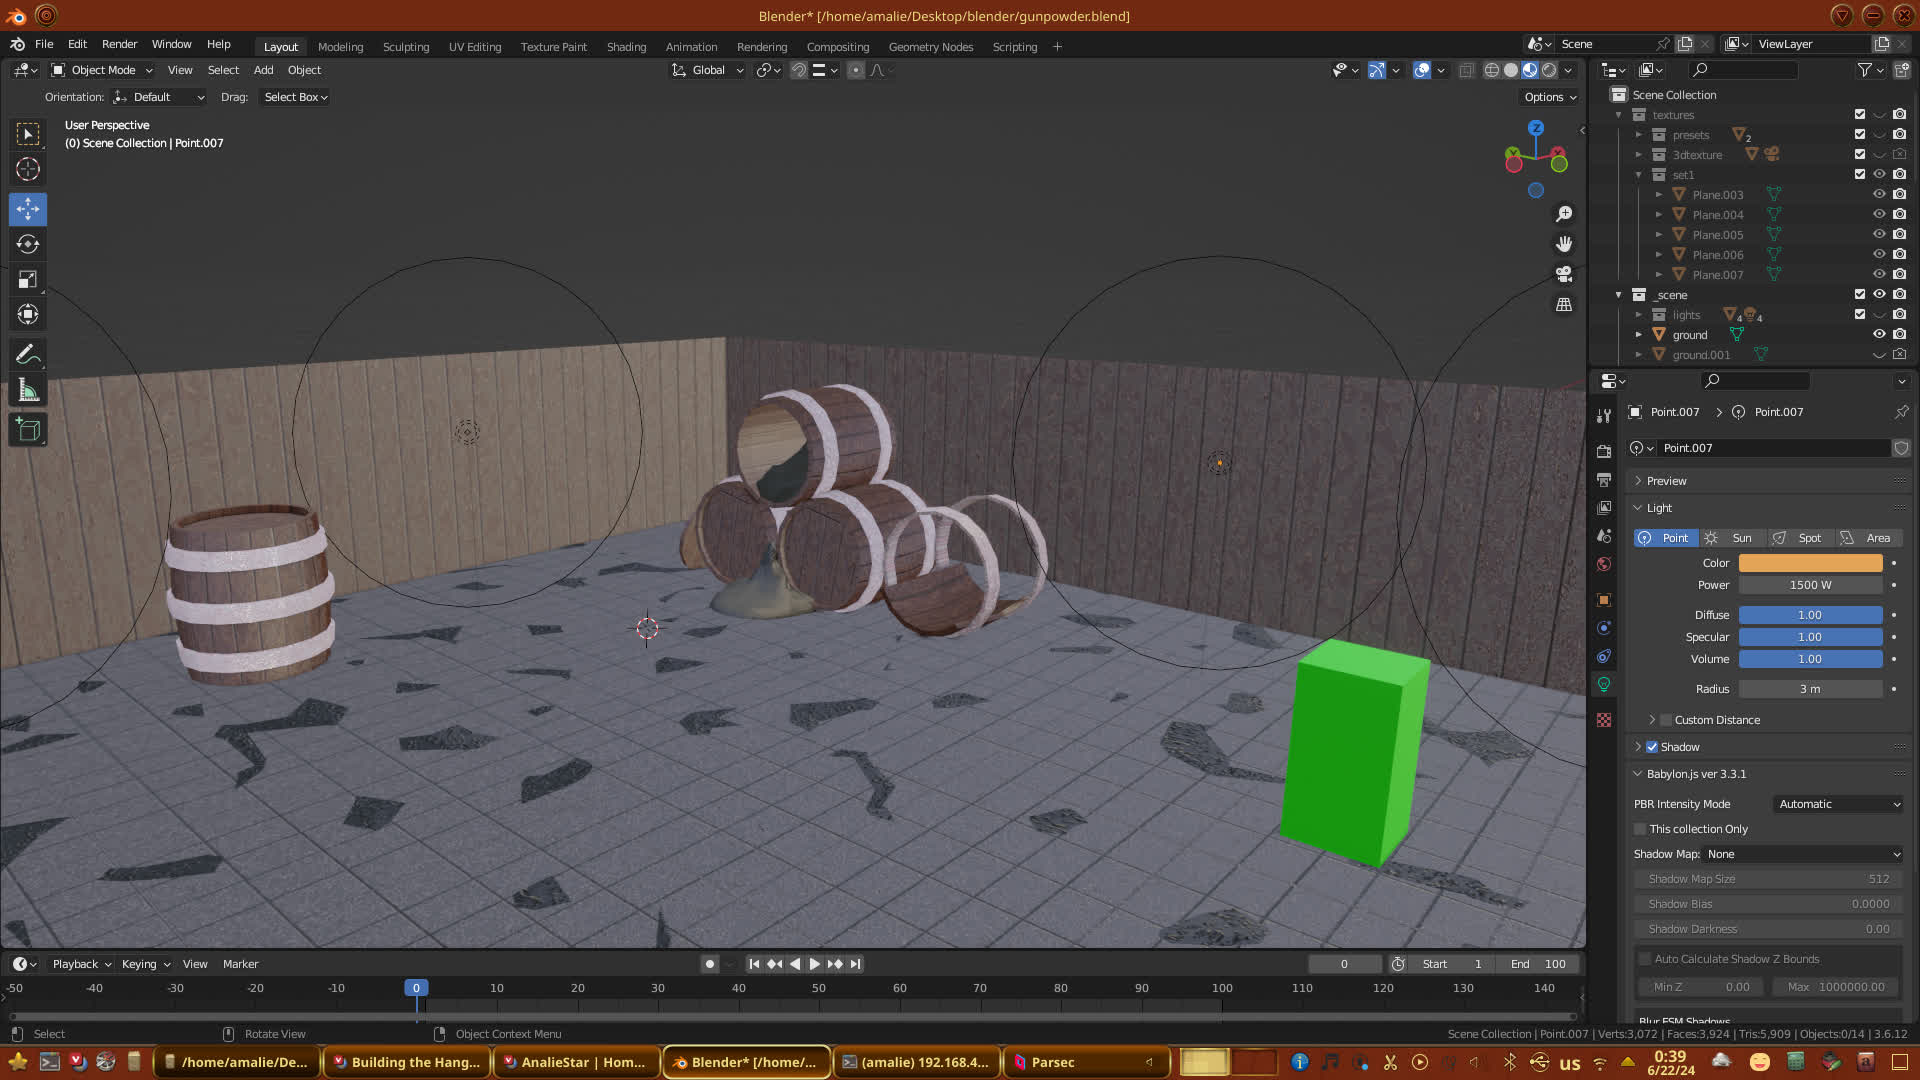The width and height of the screenshot is (1920, 1080).
Task: Check This collection Only option
Action: [1640, 829]
